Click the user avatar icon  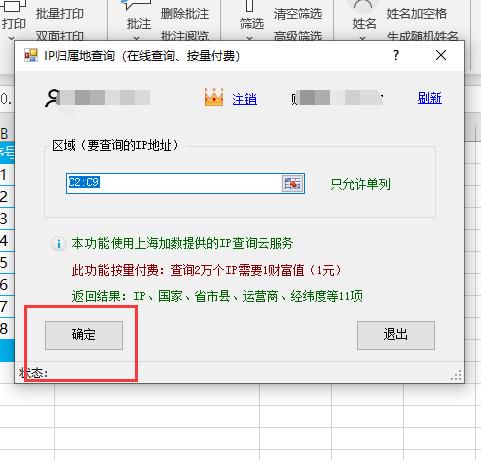pos(53,99)
